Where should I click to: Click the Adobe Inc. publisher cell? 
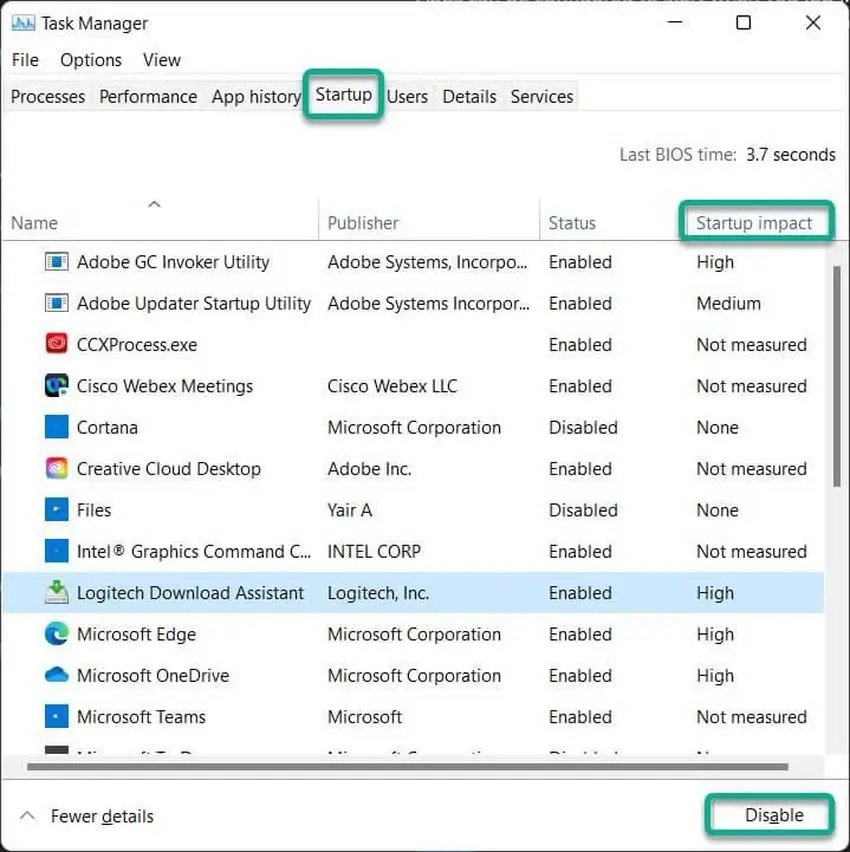point(369,468)
